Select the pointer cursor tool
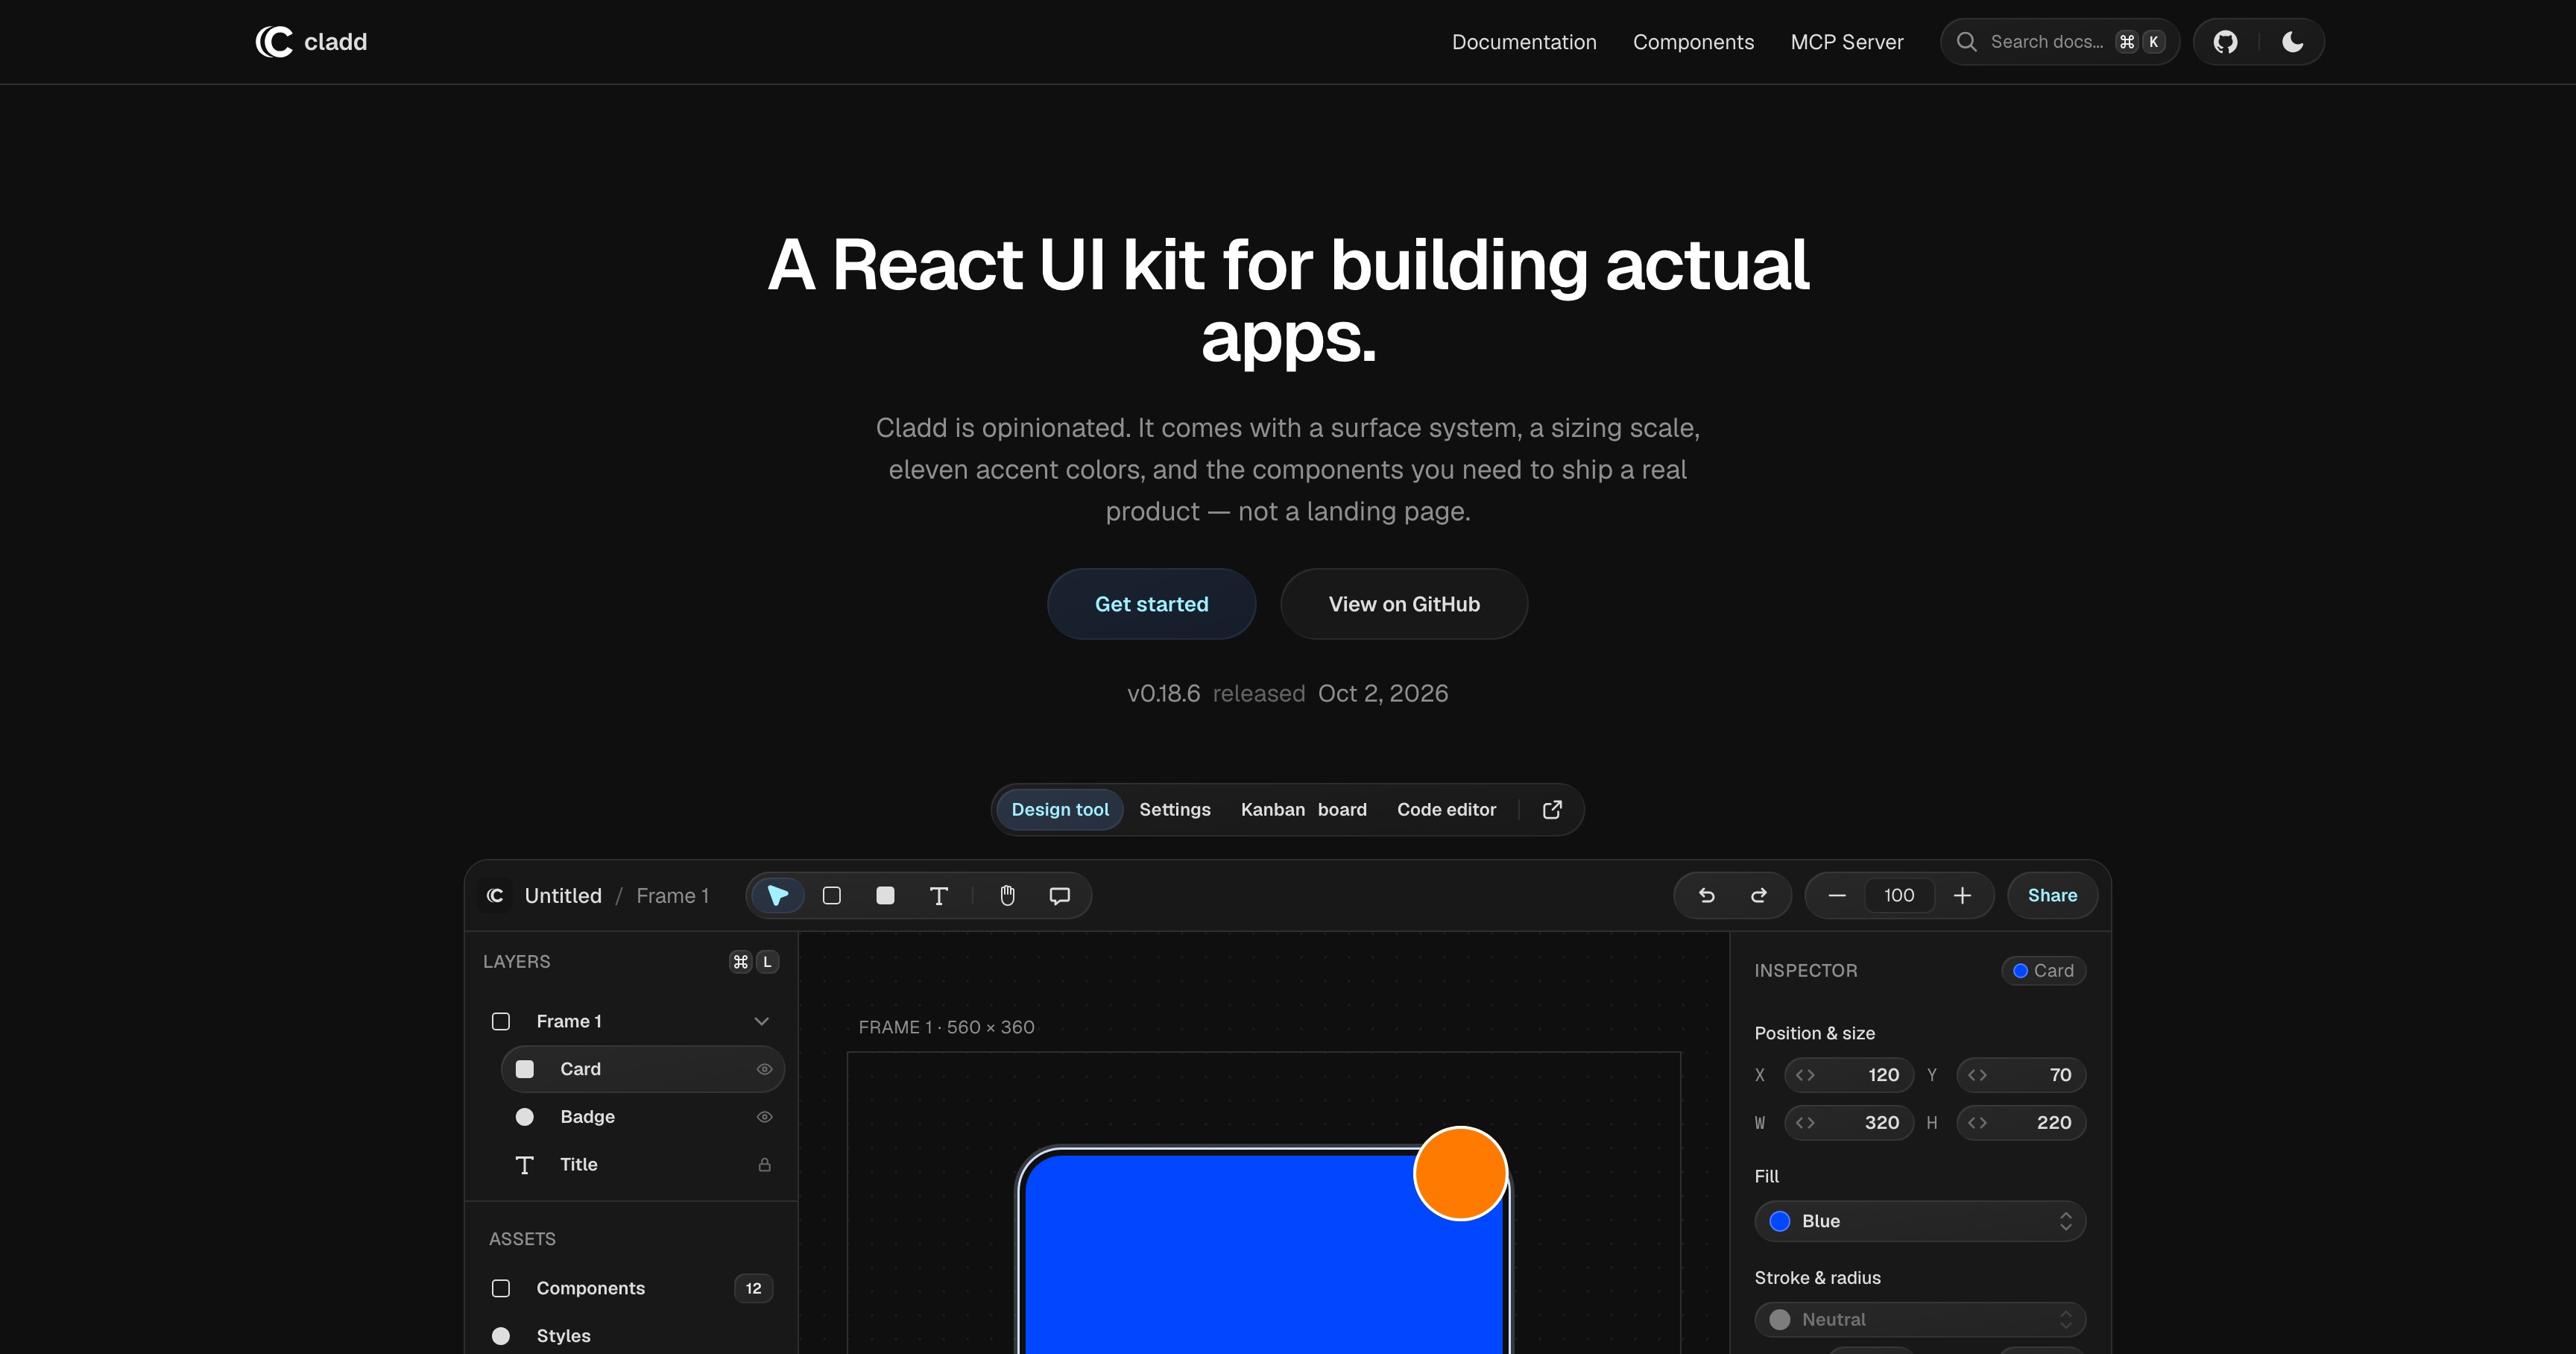 (778, 895)
